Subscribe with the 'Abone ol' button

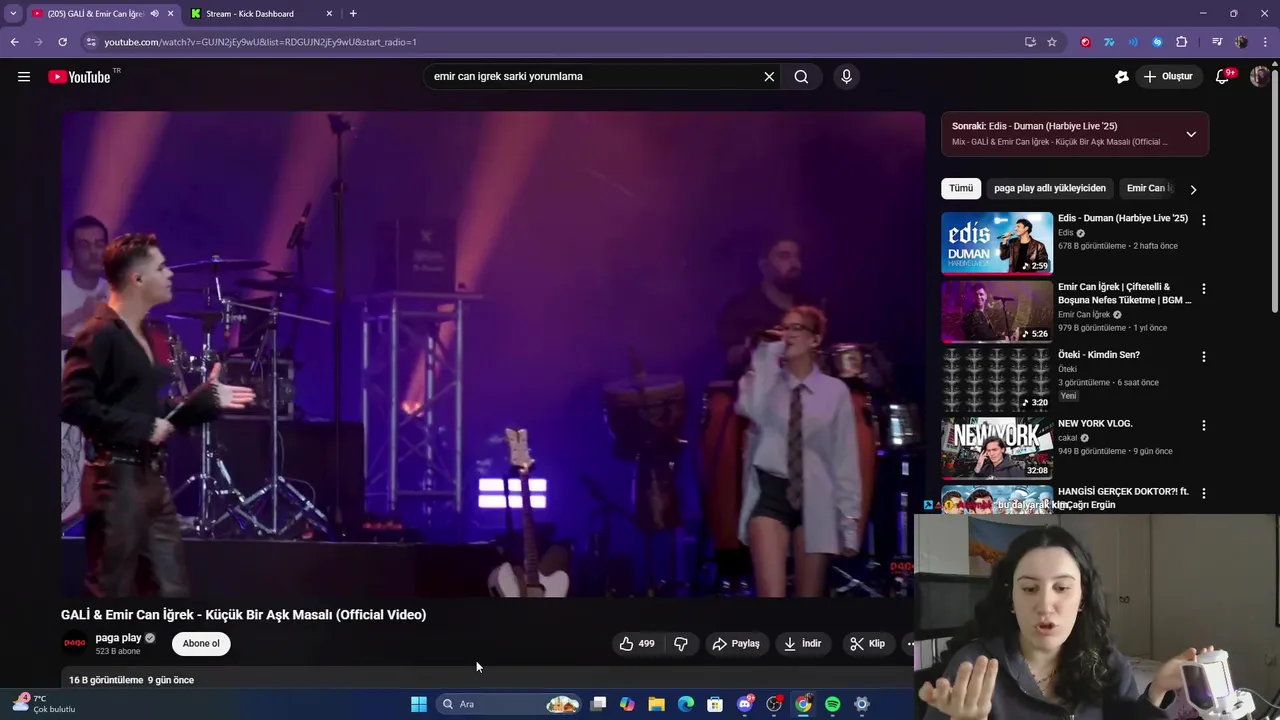click(x=201, y=643)
